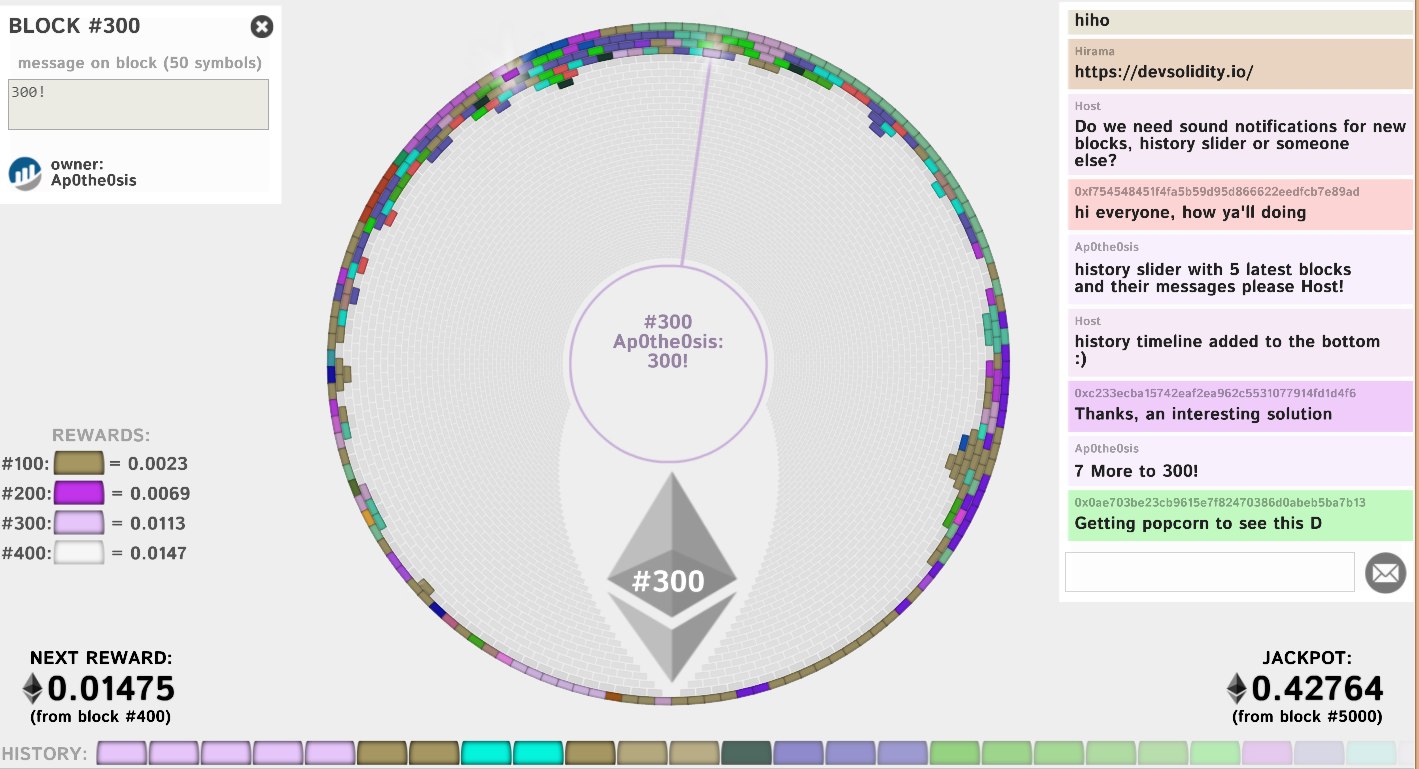Click "history timeline added to the bottom" message
The image size is (1419, 769).
pos(1227,350)
